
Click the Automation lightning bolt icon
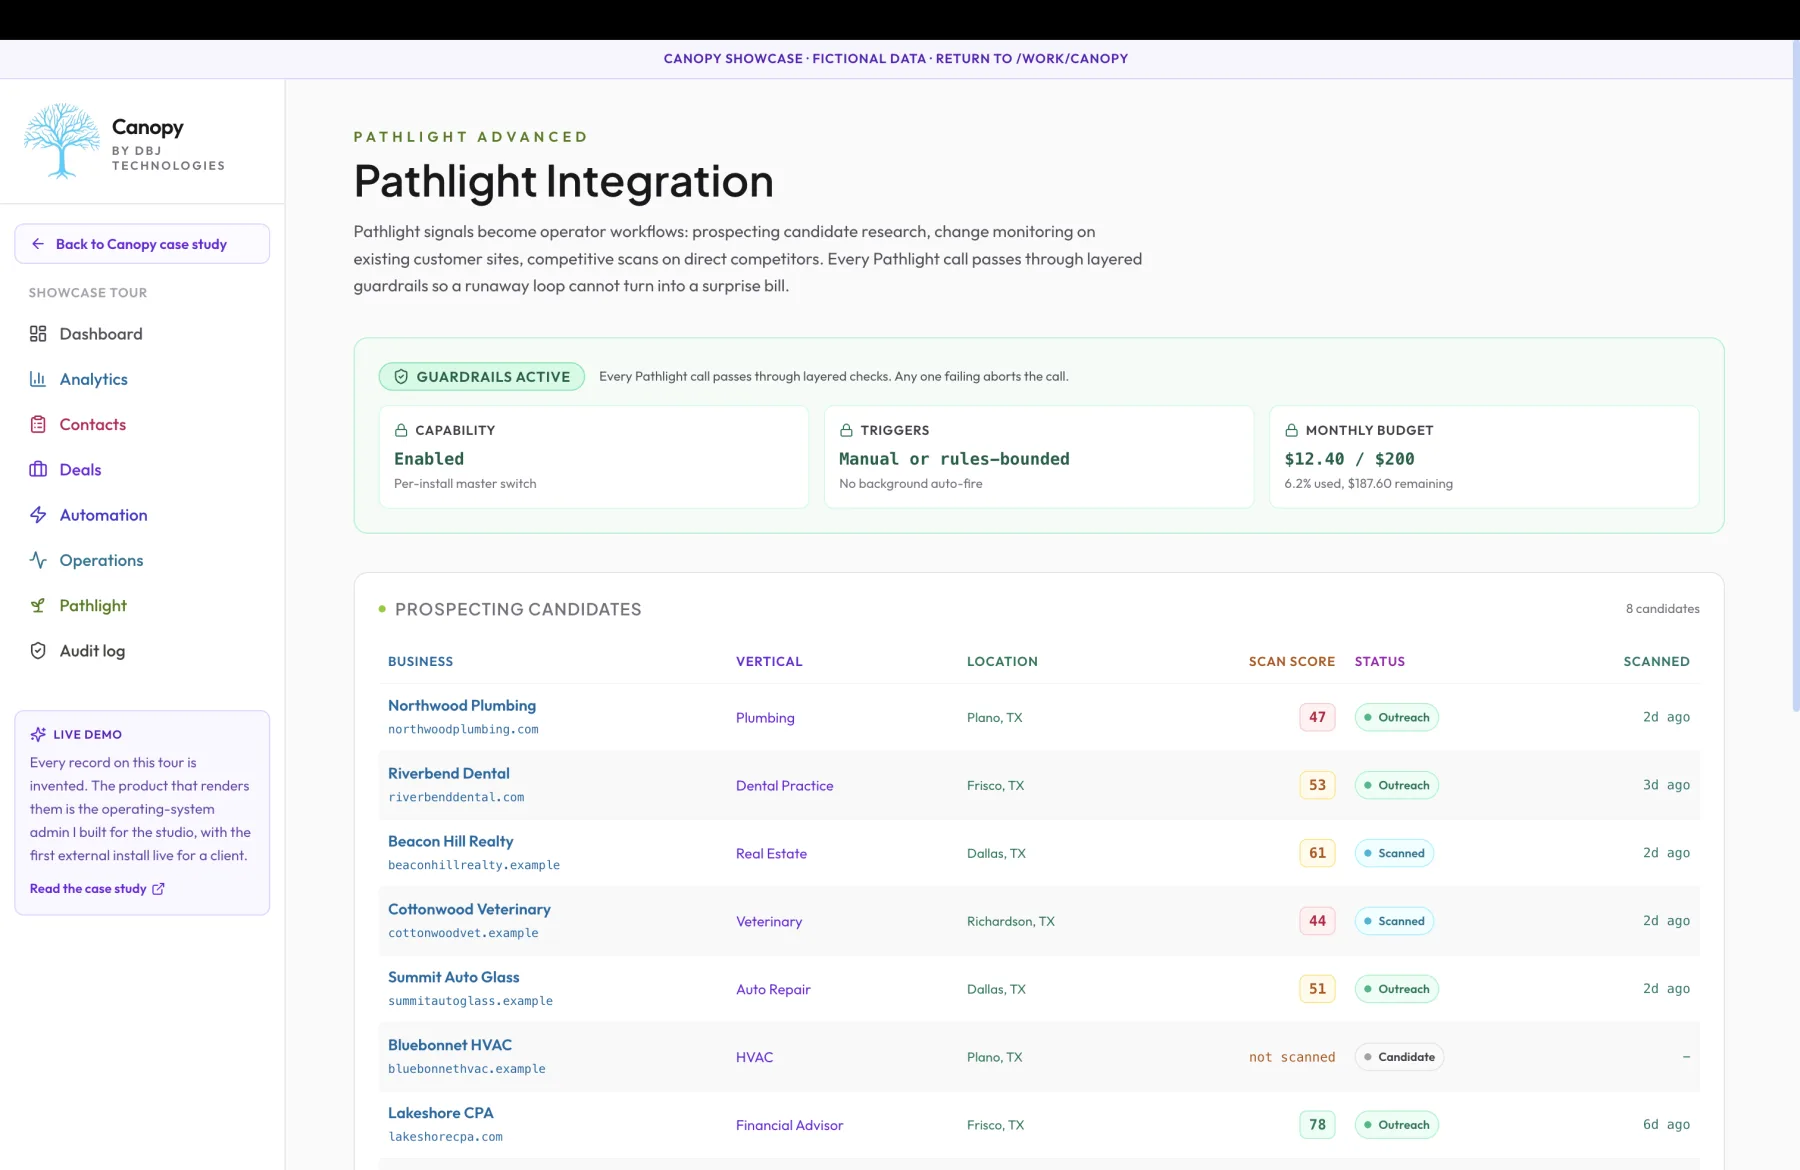(x=38, y=515)
